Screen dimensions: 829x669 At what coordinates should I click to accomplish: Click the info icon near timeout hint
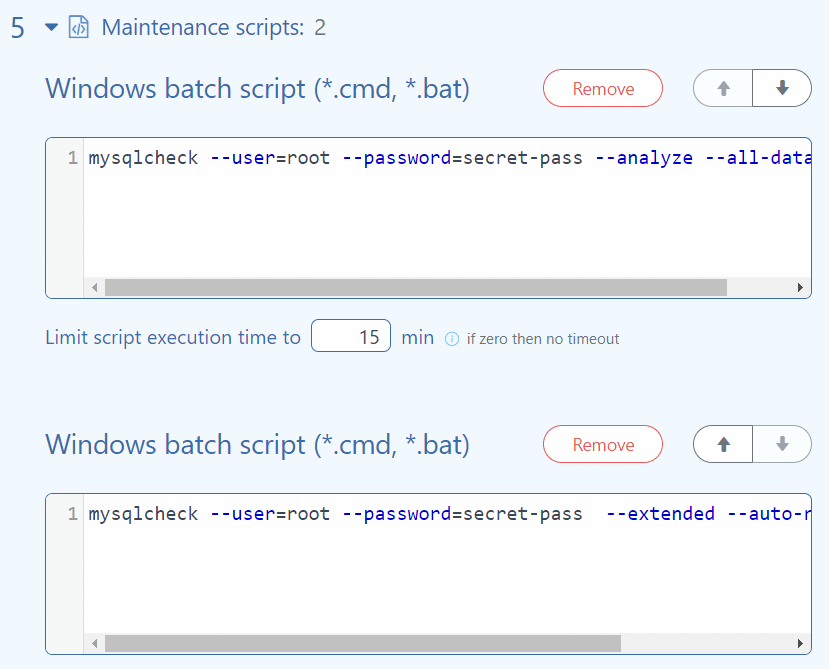click(x=451, y=339)
